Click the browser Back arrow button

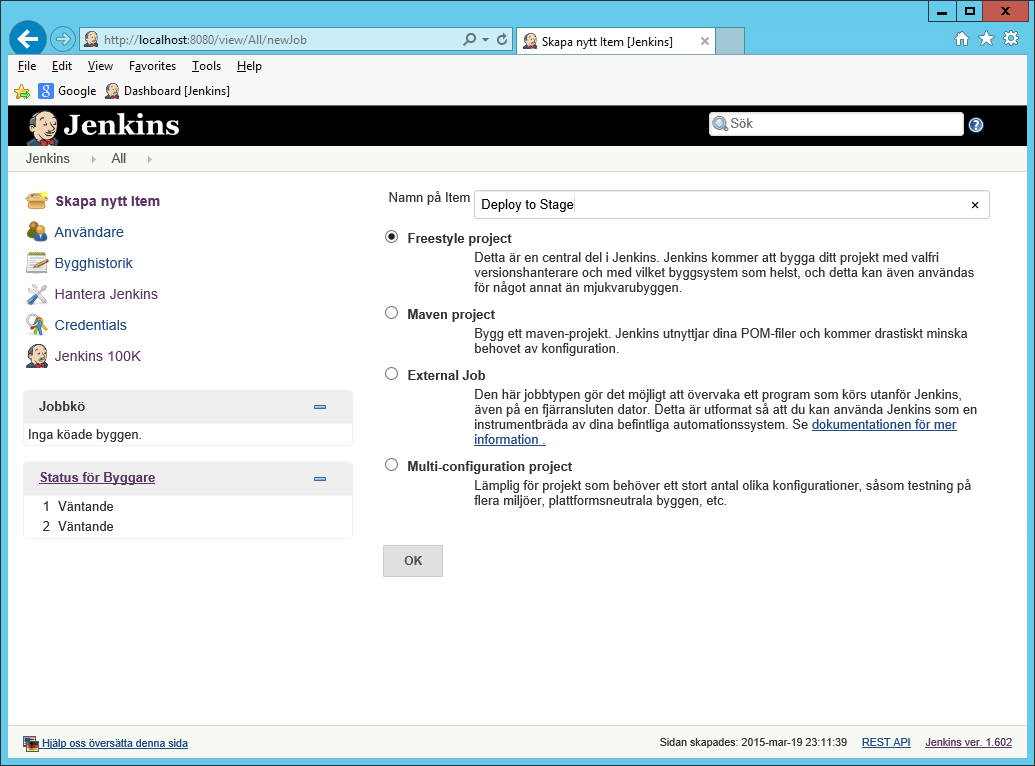(x=28, y=39)
